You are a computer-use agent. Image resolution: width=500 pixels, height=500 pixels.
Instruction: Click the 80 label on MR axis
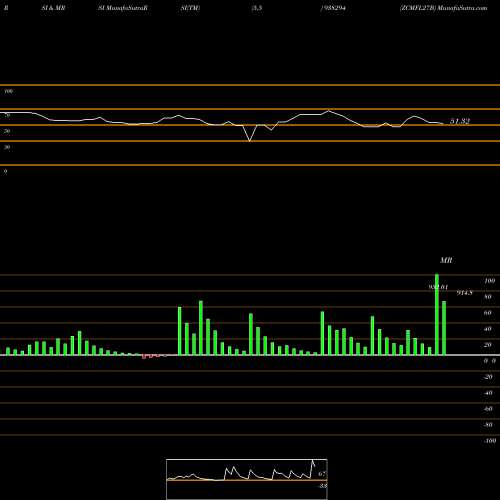pos(488,297)
